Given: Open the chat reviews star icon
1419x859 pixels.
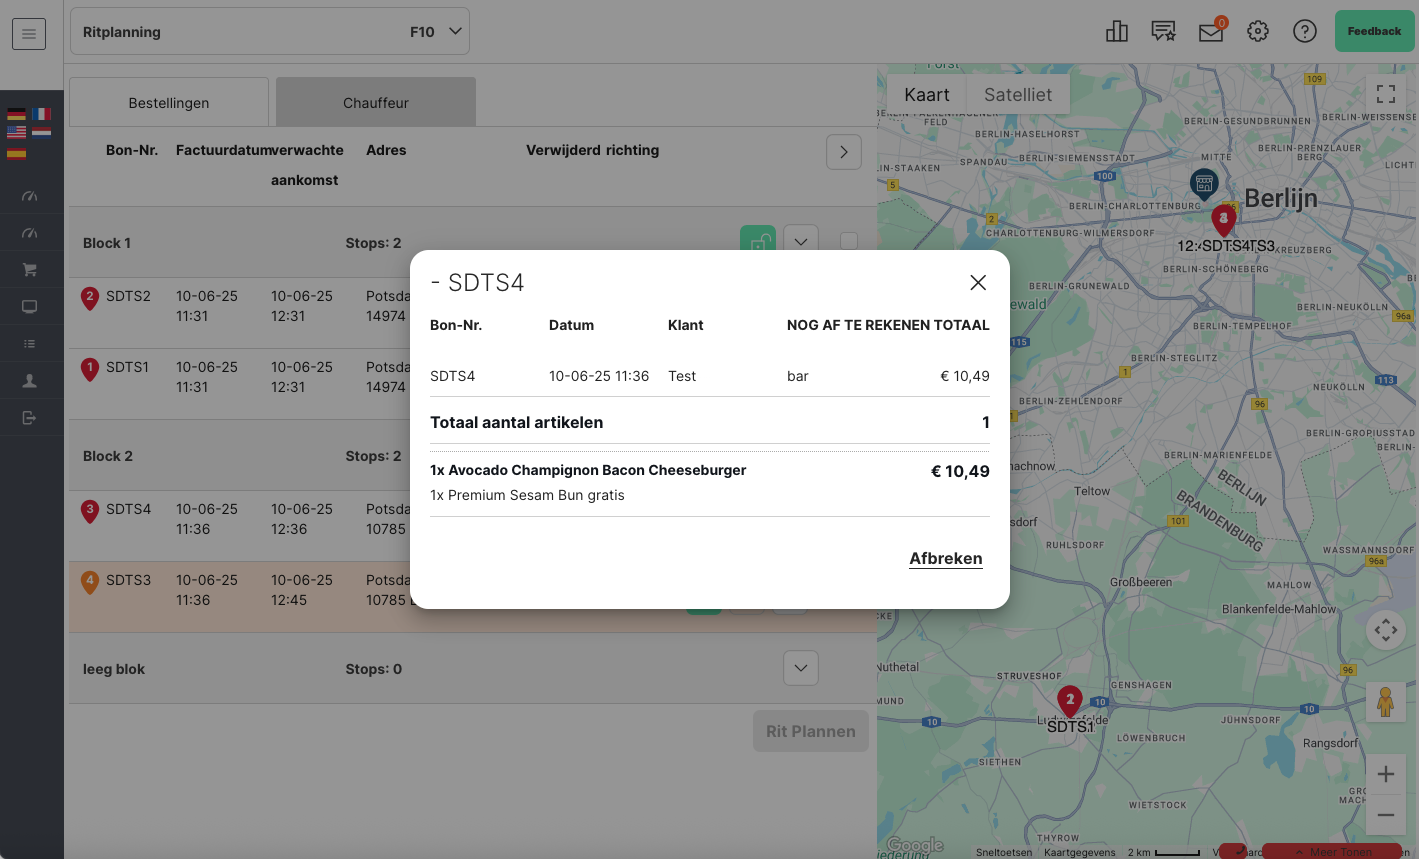Looking at the screenshot, I should tap(1163, 32).
